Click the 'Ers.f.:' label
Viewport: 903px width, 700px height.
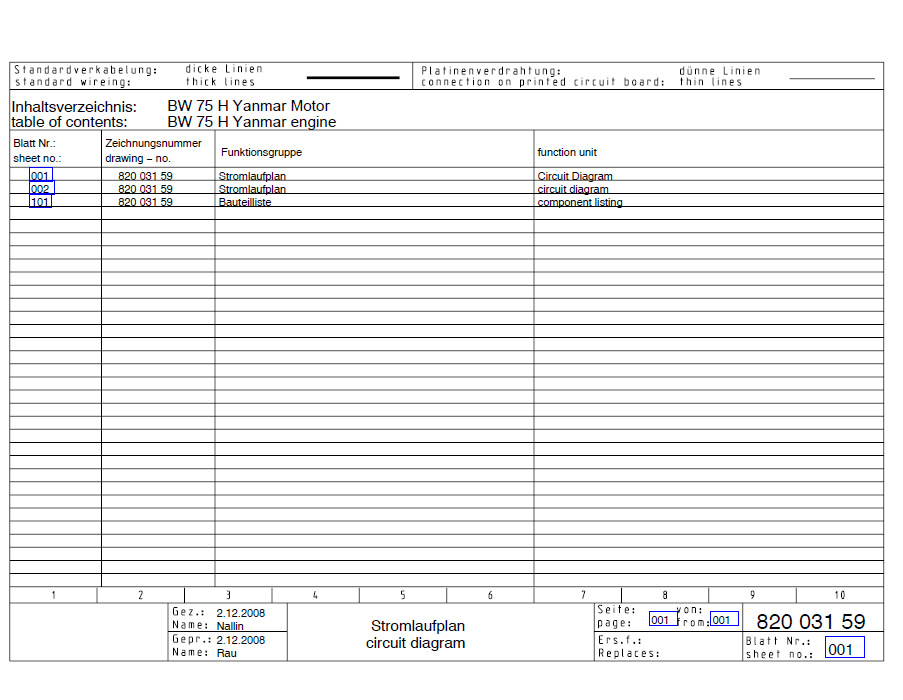(x=620, y=640)
